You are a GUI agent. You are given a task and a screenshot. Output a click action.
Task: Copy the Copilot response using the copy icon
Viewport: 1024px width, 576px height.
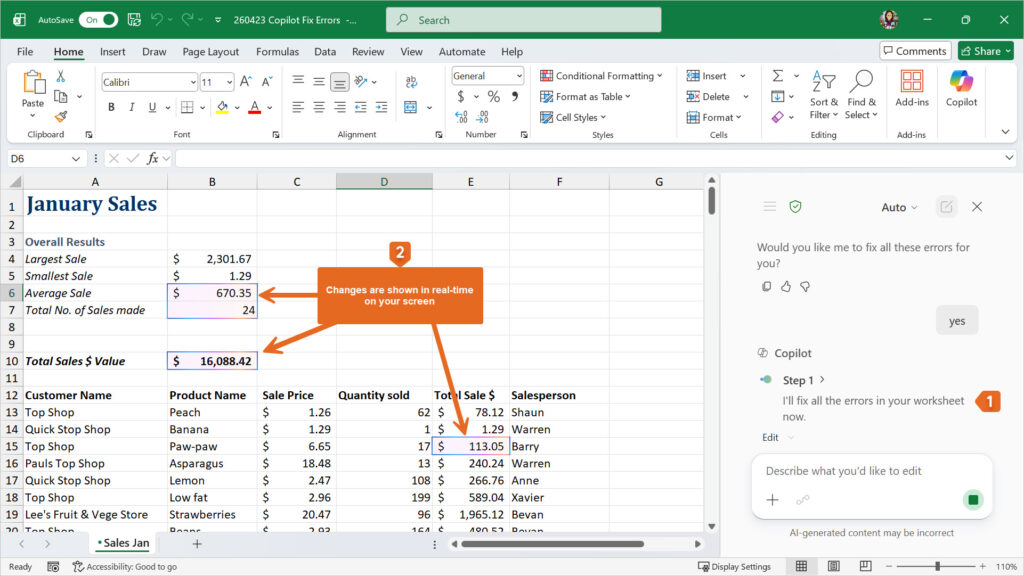(x=766, y=286)
